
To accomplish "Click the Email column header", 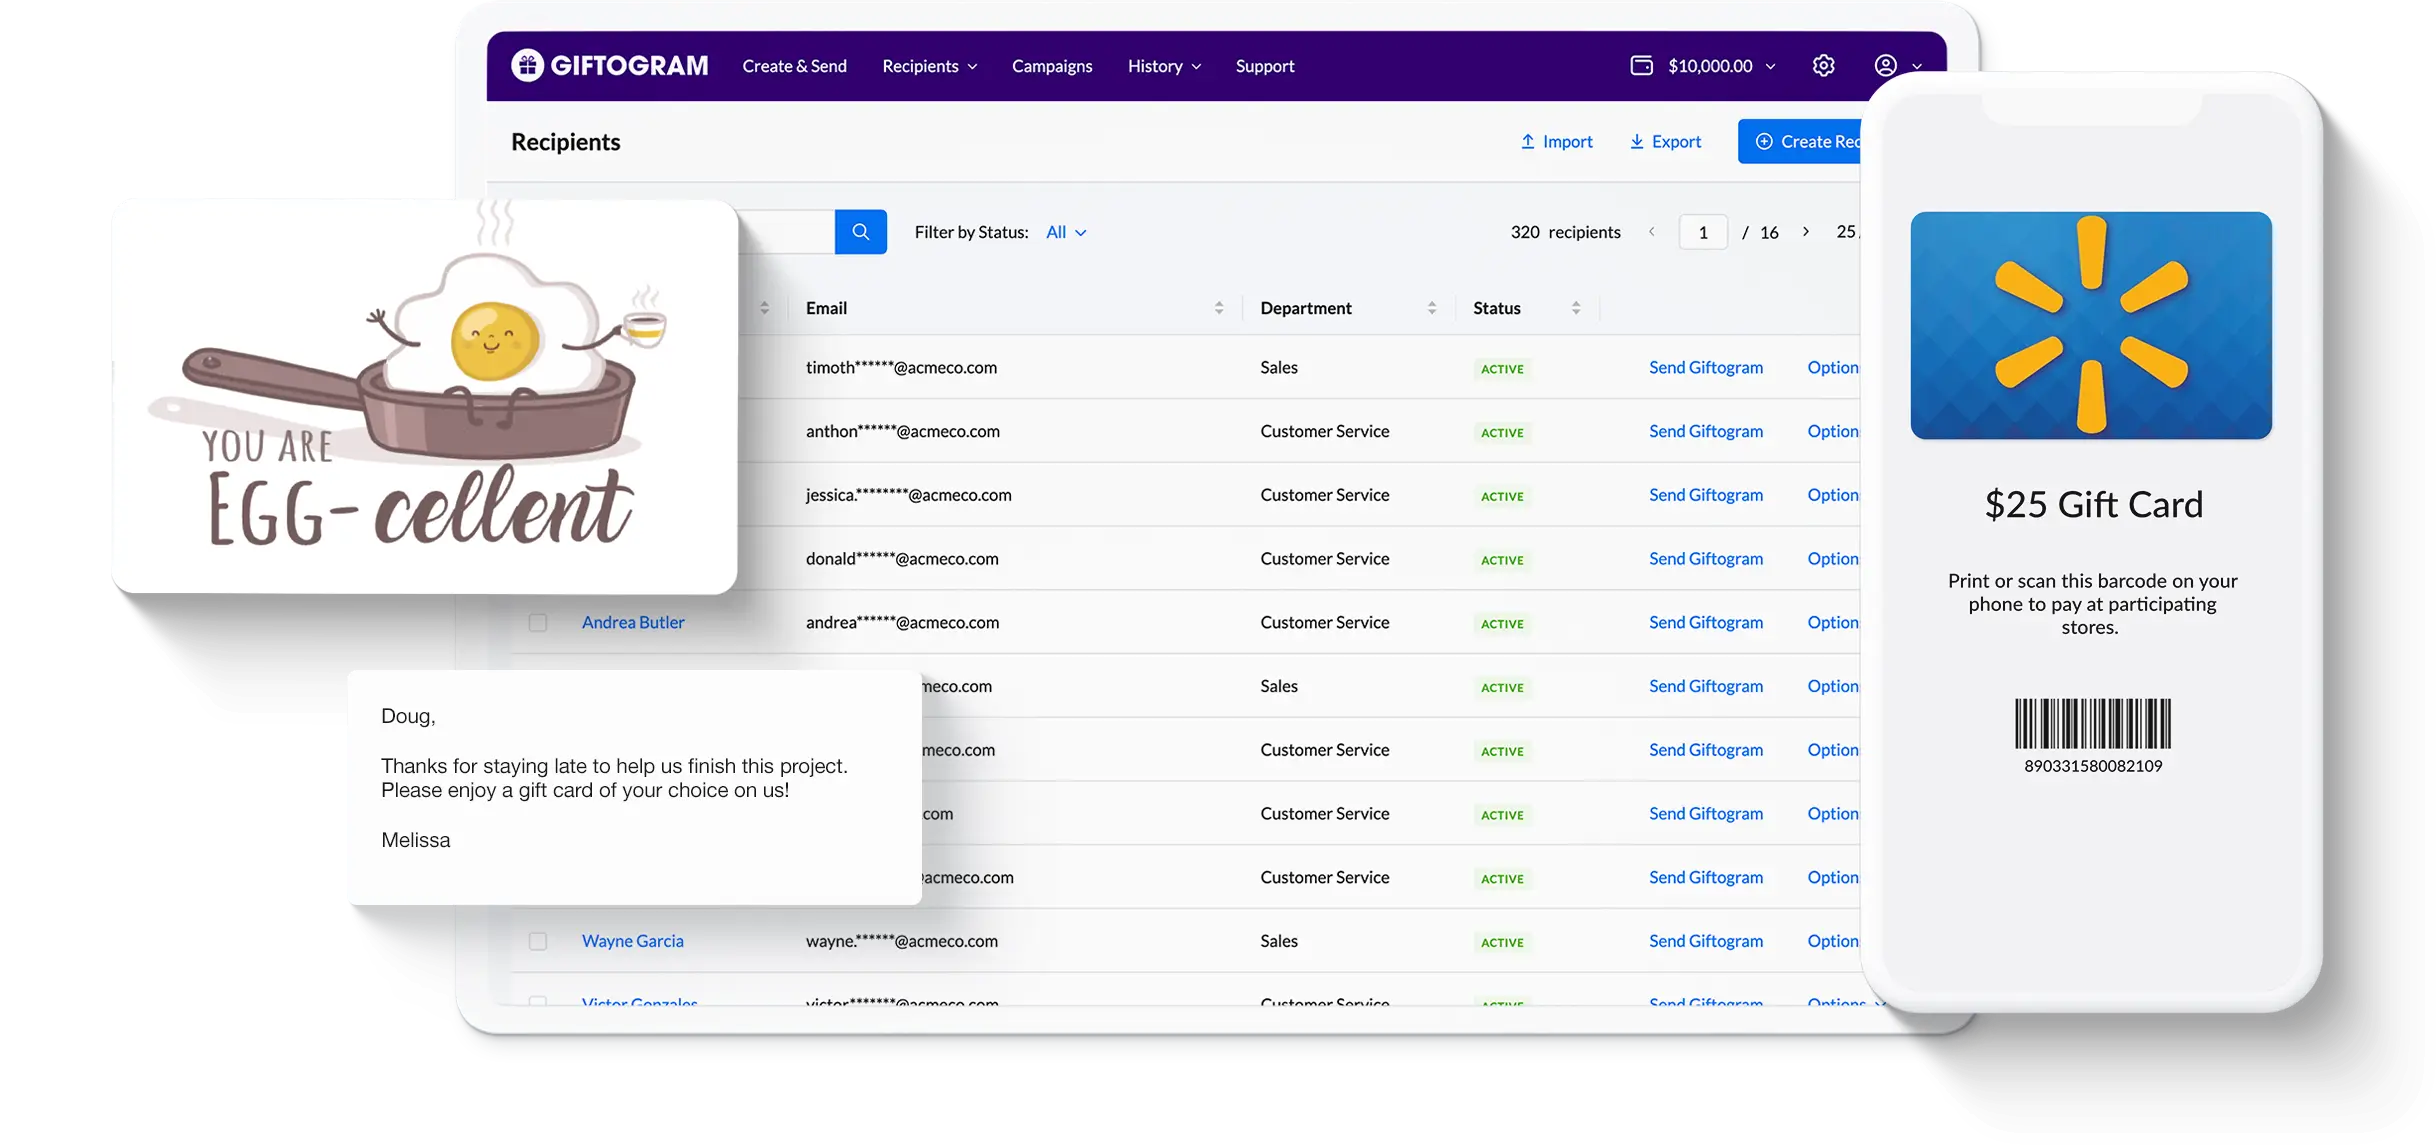I will (x=826, y=308).
